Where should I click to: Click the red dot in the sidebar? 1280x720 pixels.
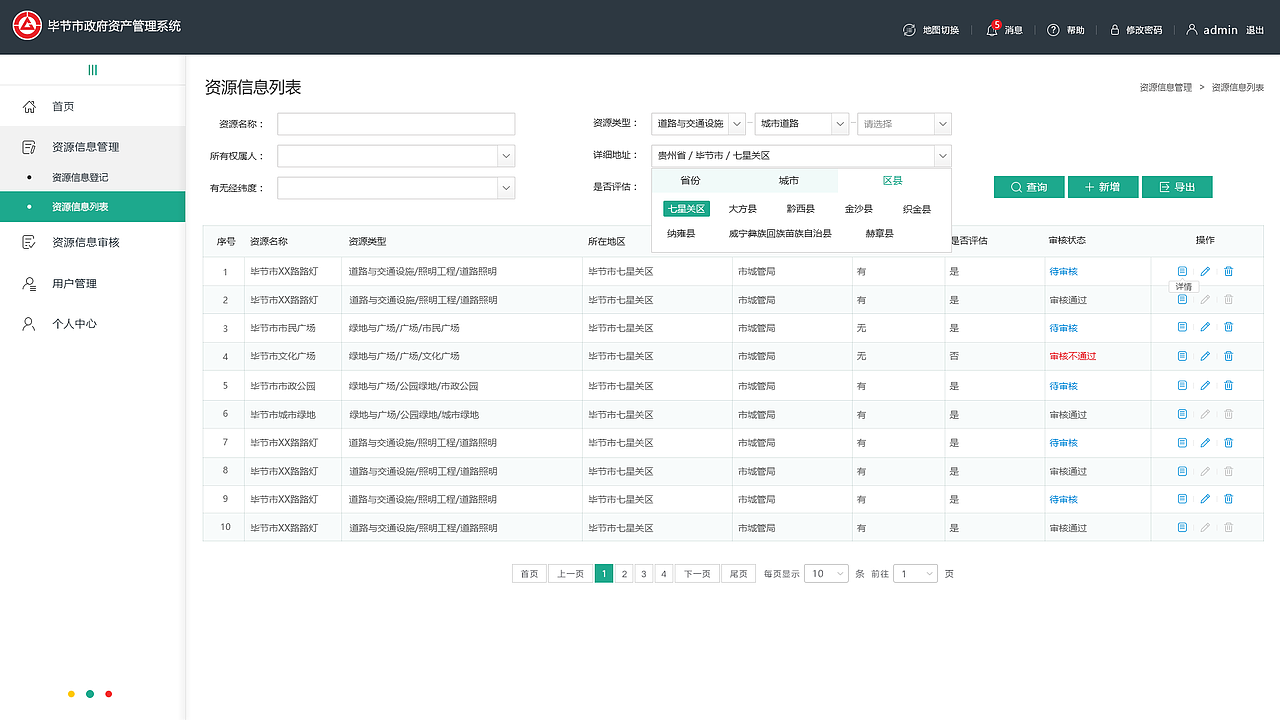[109, 694]
